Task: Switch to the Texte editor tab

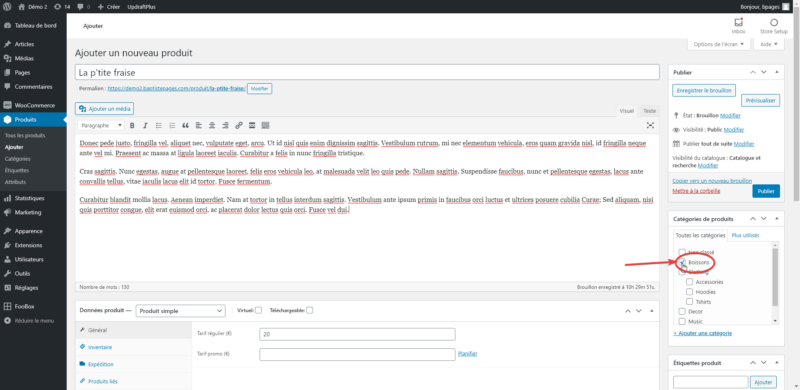Action: 649,111
